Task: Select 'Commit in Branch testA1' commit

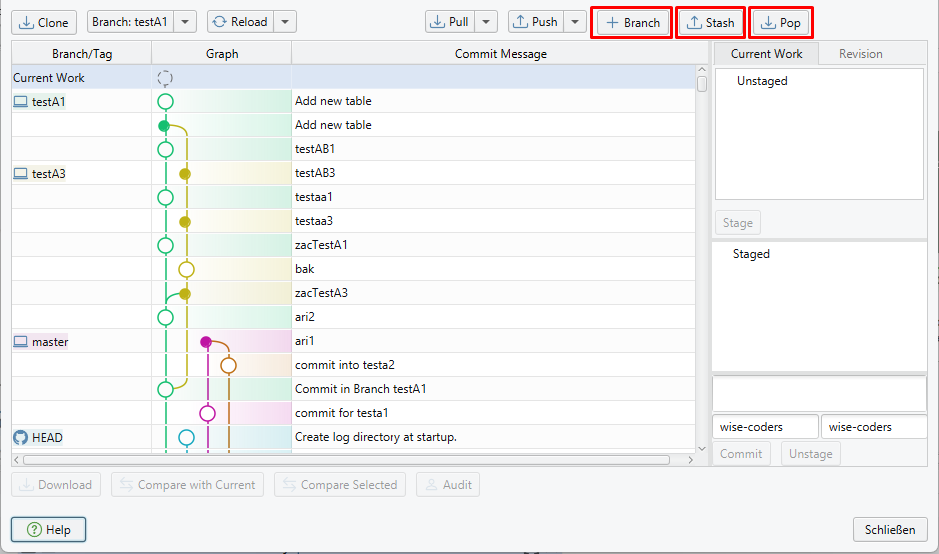Action: 361,389
